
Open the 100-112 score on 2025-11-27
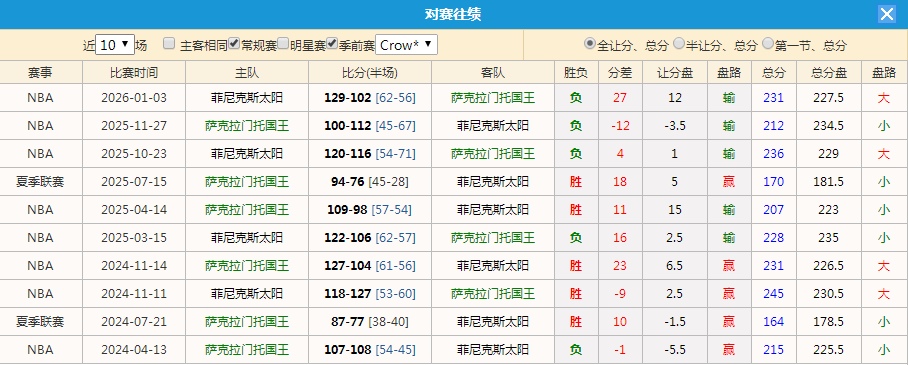tap(347, 126)
